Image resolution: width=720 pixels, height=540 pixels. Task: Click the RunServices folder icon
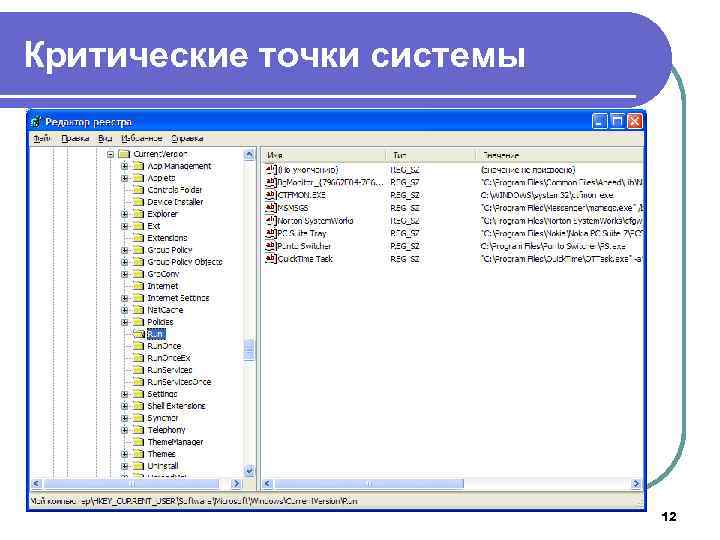click(x=138, y=370)
